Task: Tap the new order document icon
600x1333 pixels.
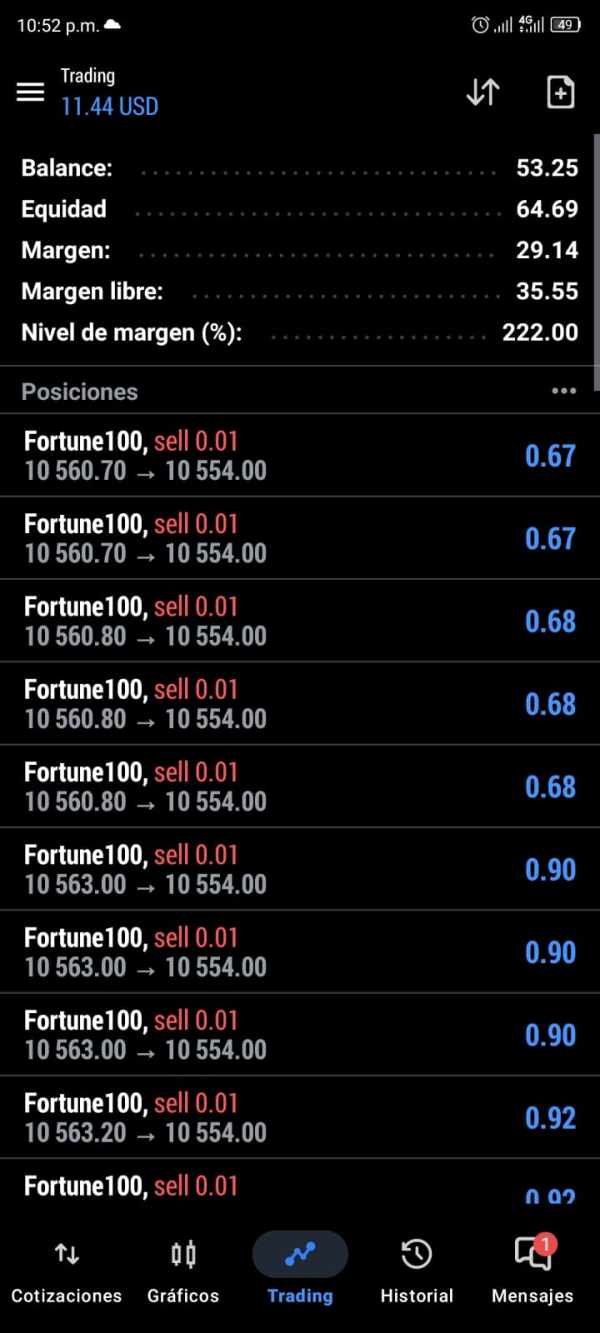Action: (x=561, y=92)
